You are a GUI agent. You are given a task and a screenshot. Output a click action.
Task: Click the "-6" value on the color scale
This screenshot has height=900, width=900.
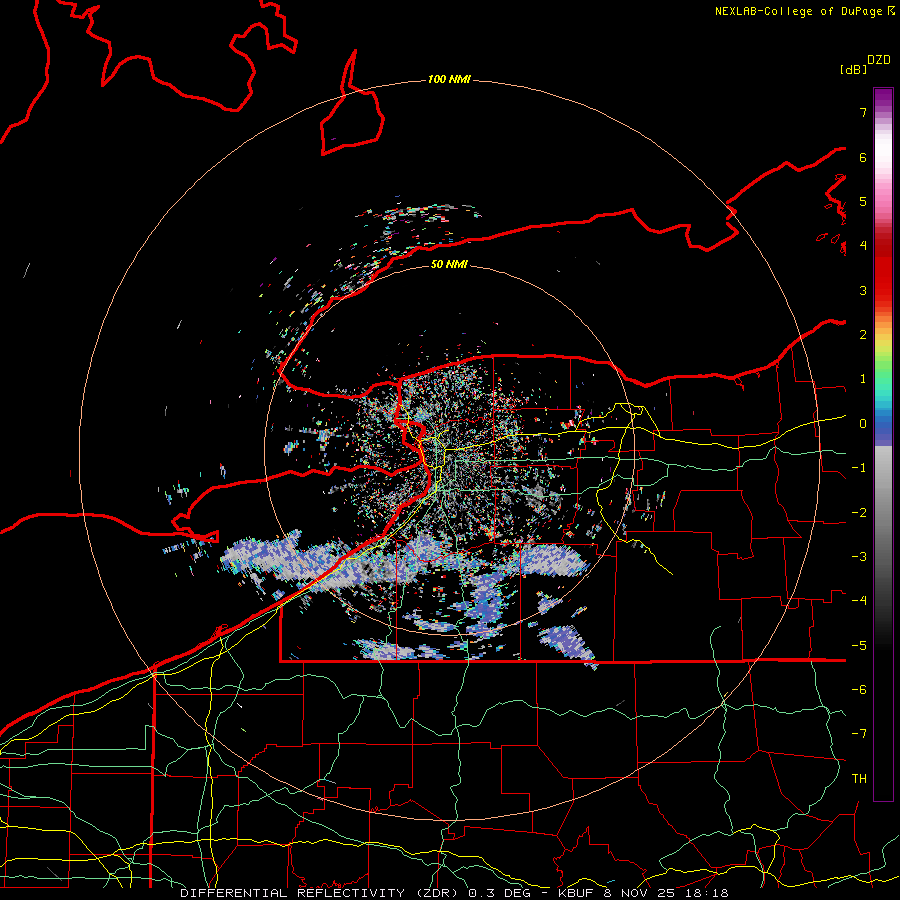[859, 690]
